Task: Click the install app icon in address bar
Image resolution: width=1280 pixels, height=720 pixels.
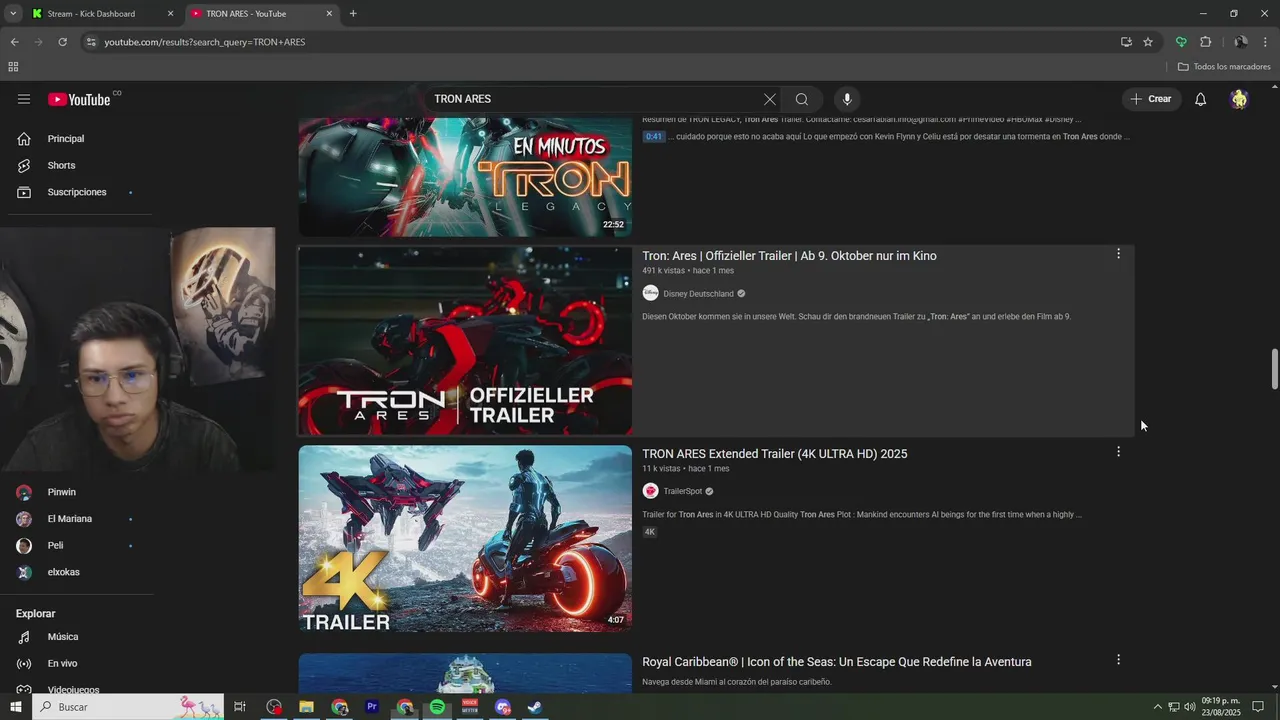Action: pyautogui.click(x=1126, y=42)
